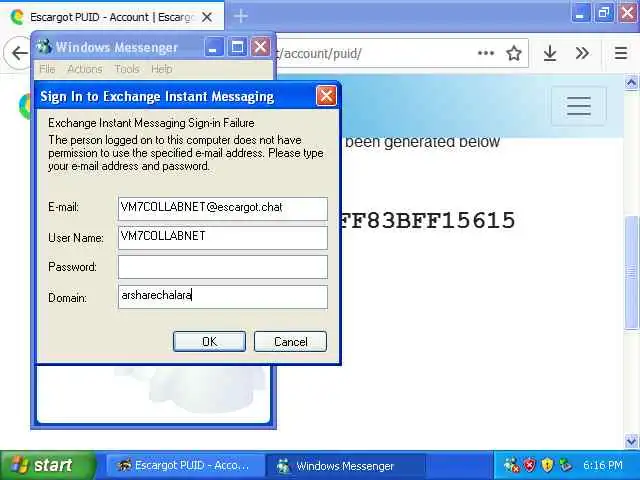Close the Windows Messenger window
The width and height of the screenshot is (640, 480).
pyautogui.click(x=260, y=47)
